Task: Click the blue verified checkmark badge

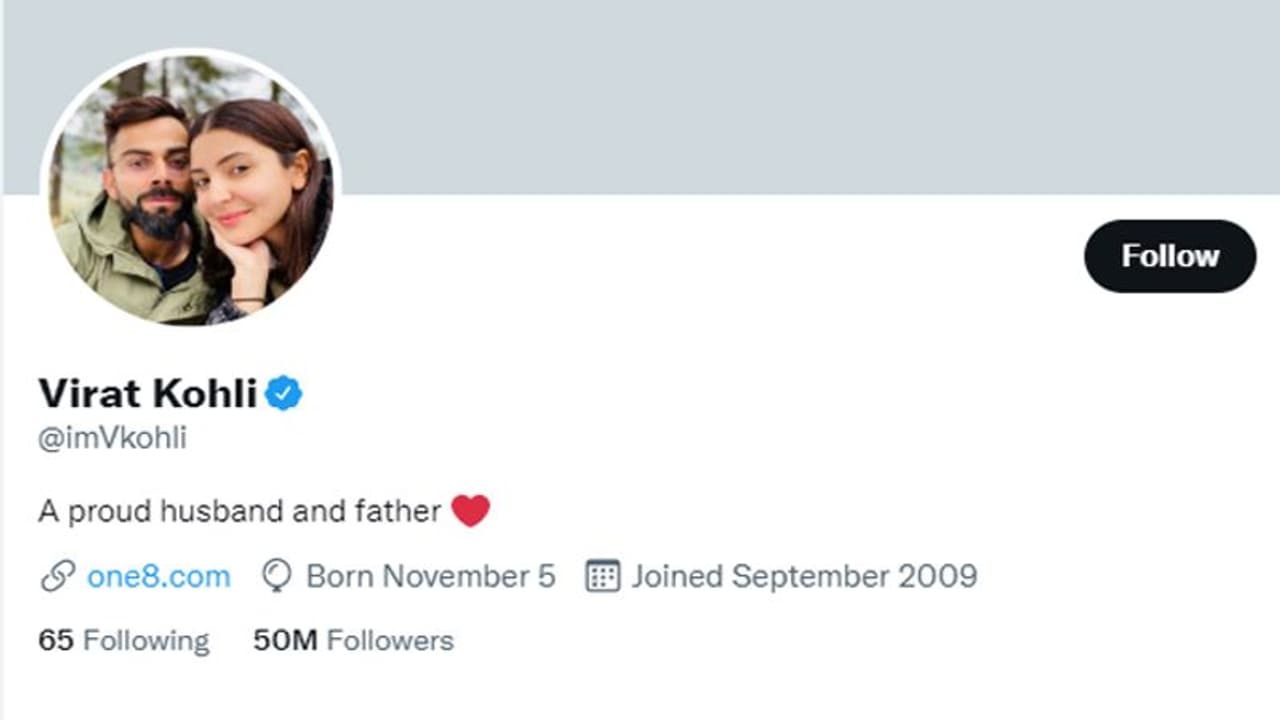Action: 284,394
